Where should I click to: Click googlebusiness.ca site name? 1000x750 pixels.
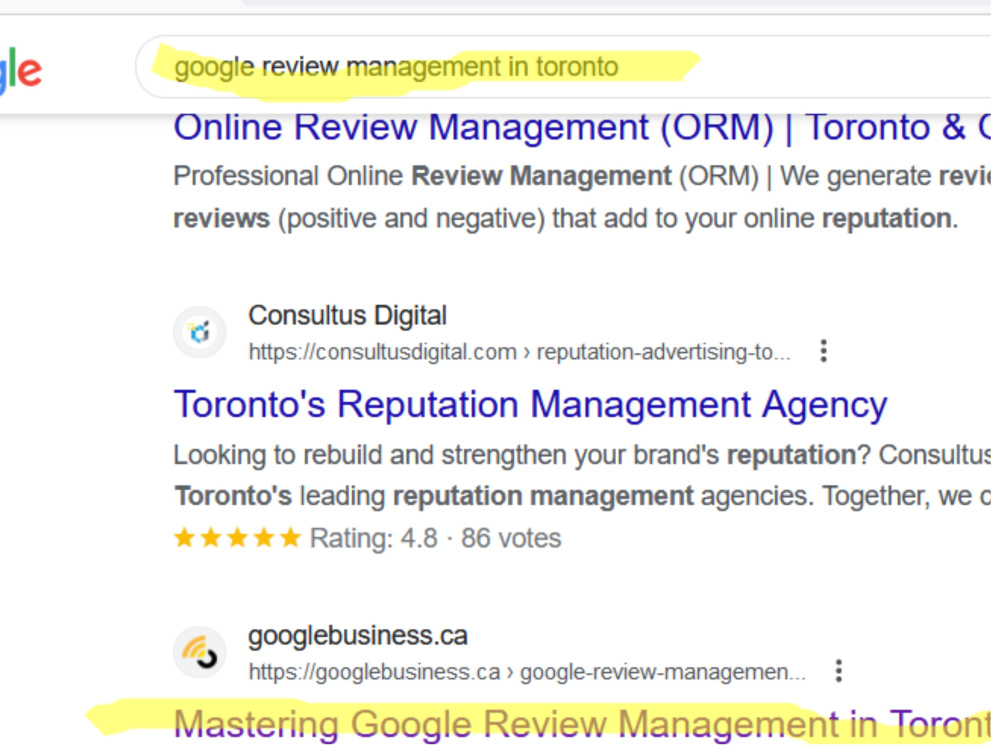click(358, 636)
